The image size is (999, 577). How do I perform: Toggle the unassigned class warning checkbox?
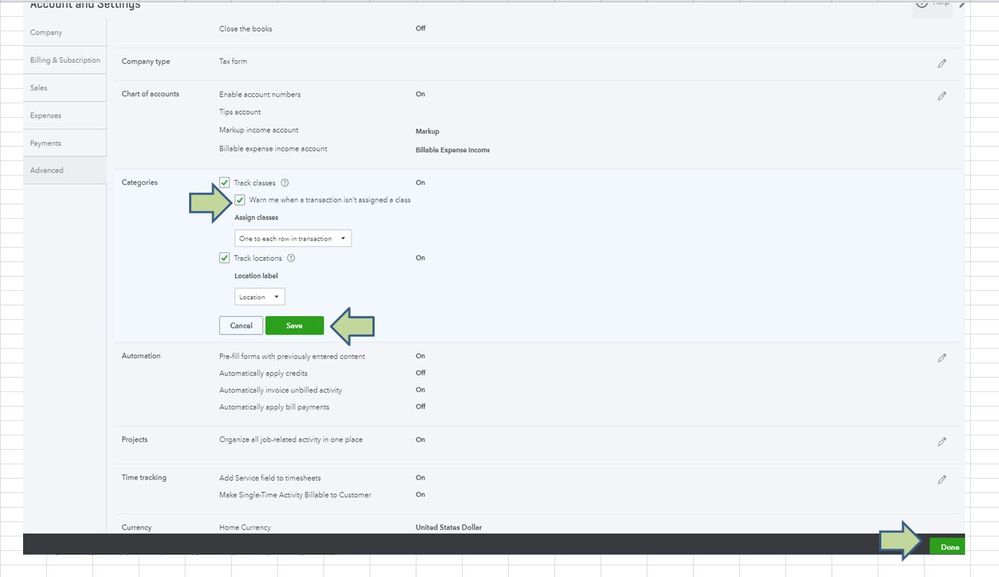[240, 200]
